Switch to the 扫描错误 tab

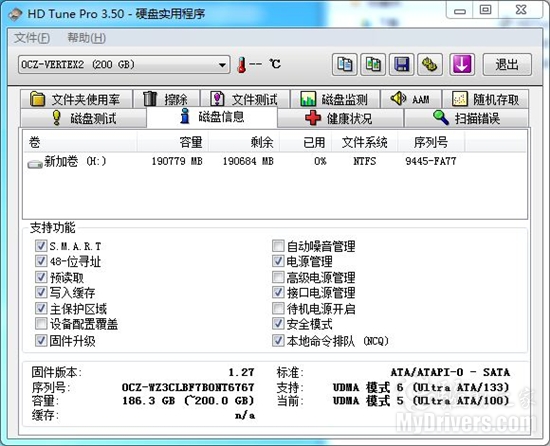click(466, 118)
